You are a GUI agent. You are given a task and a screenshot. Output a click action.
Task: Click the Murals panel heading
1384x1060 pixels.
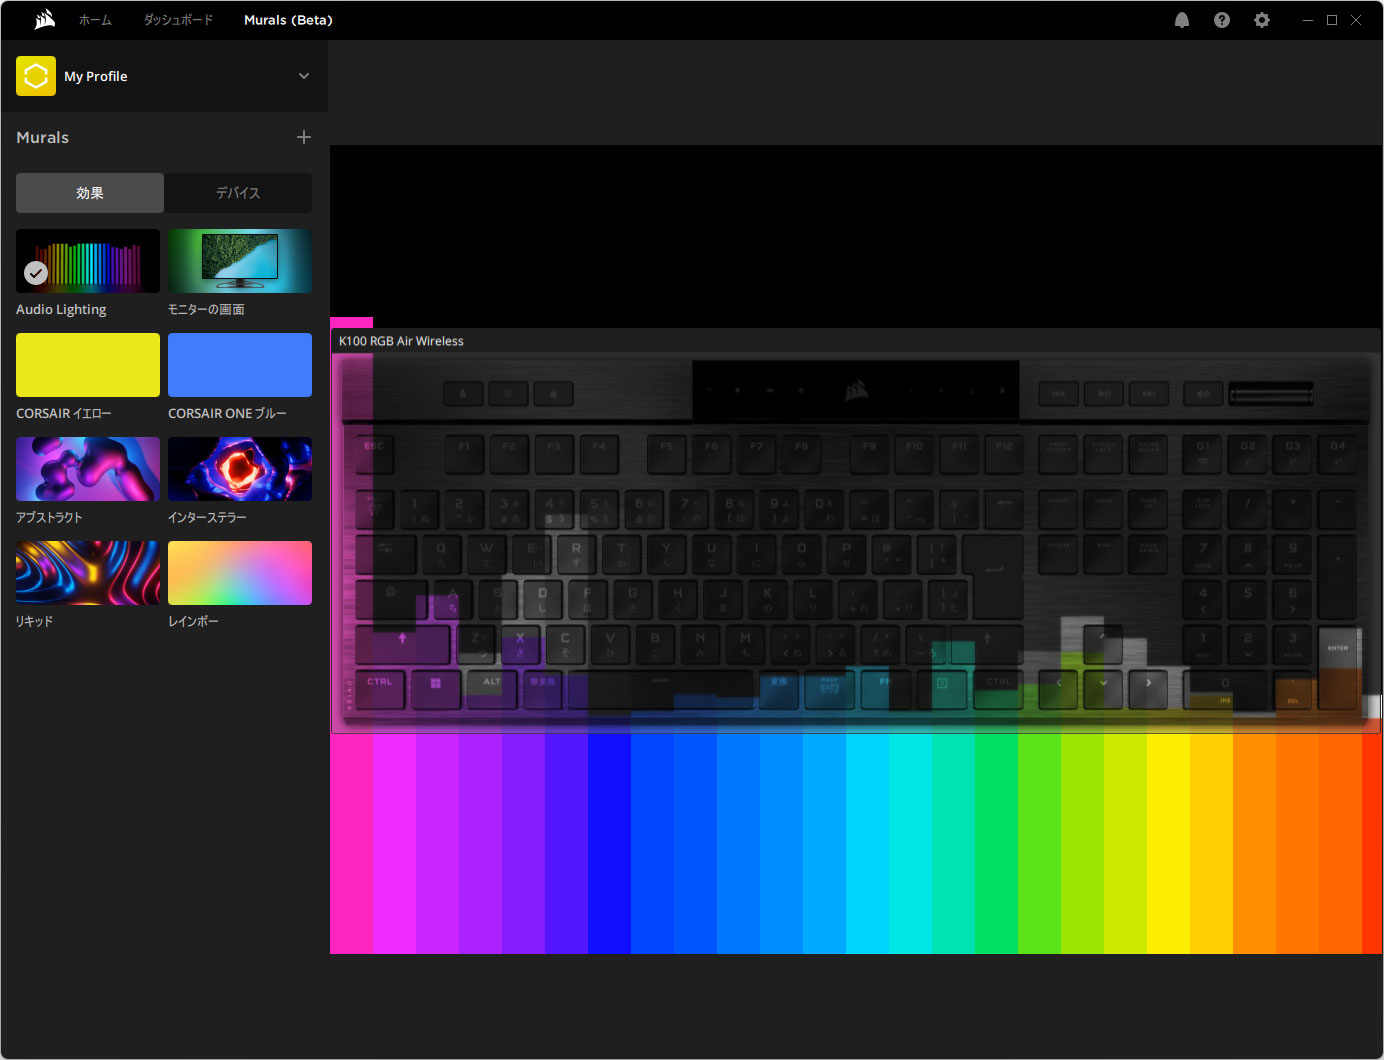tap(43, 138)
